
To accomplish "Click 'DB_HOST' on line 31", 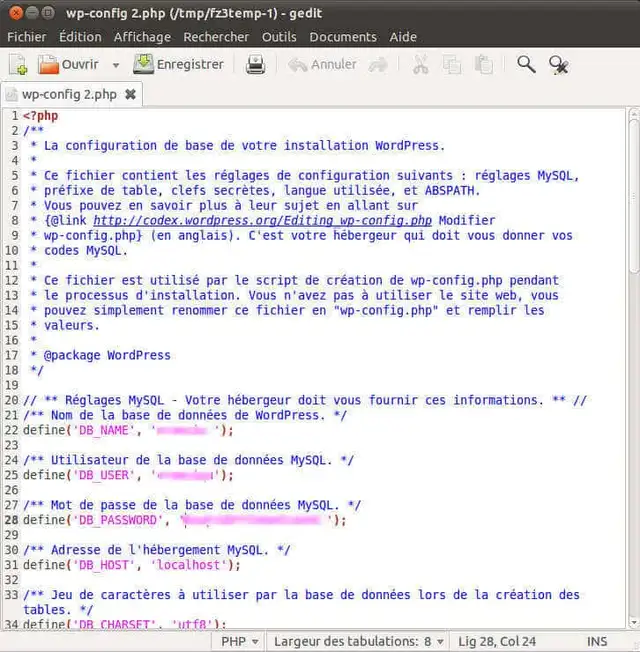I will click(104, 565).
